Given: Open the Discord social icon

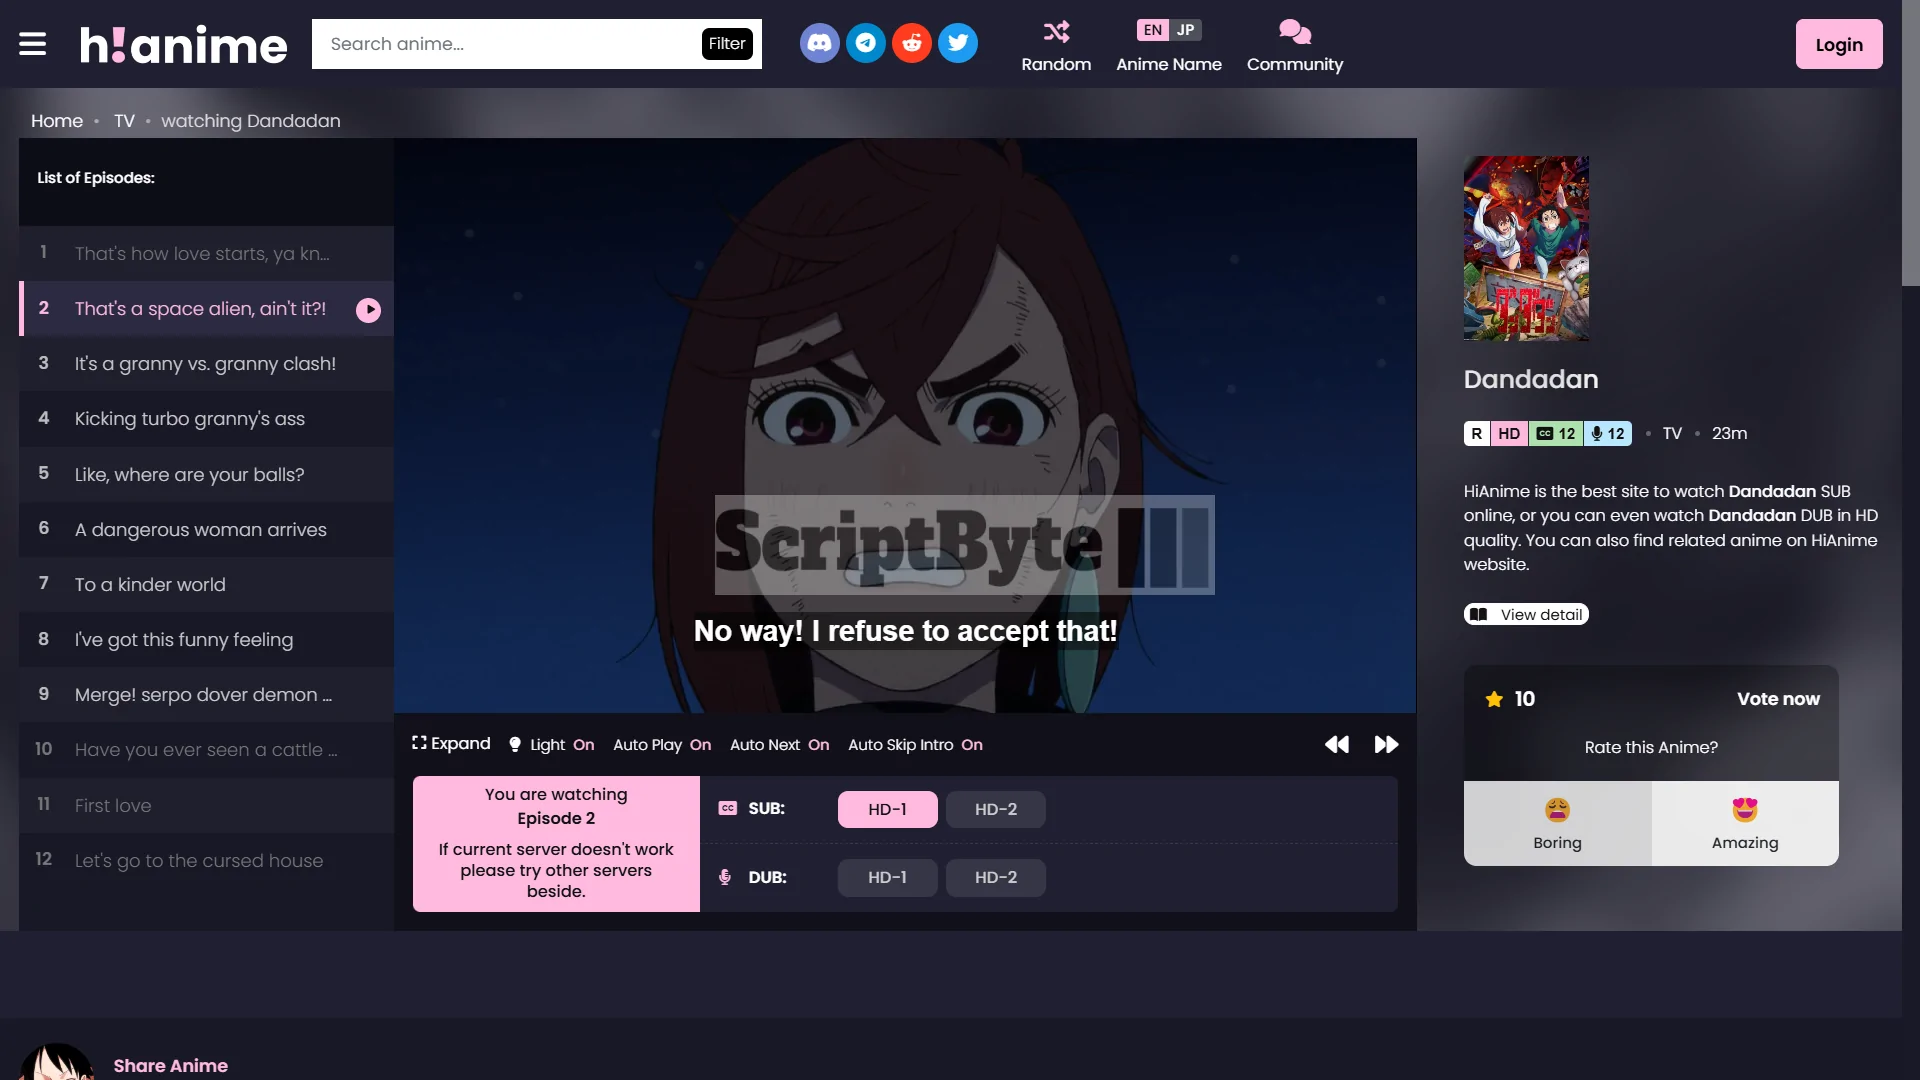Looking at the screenshot, I should point(819,43).
